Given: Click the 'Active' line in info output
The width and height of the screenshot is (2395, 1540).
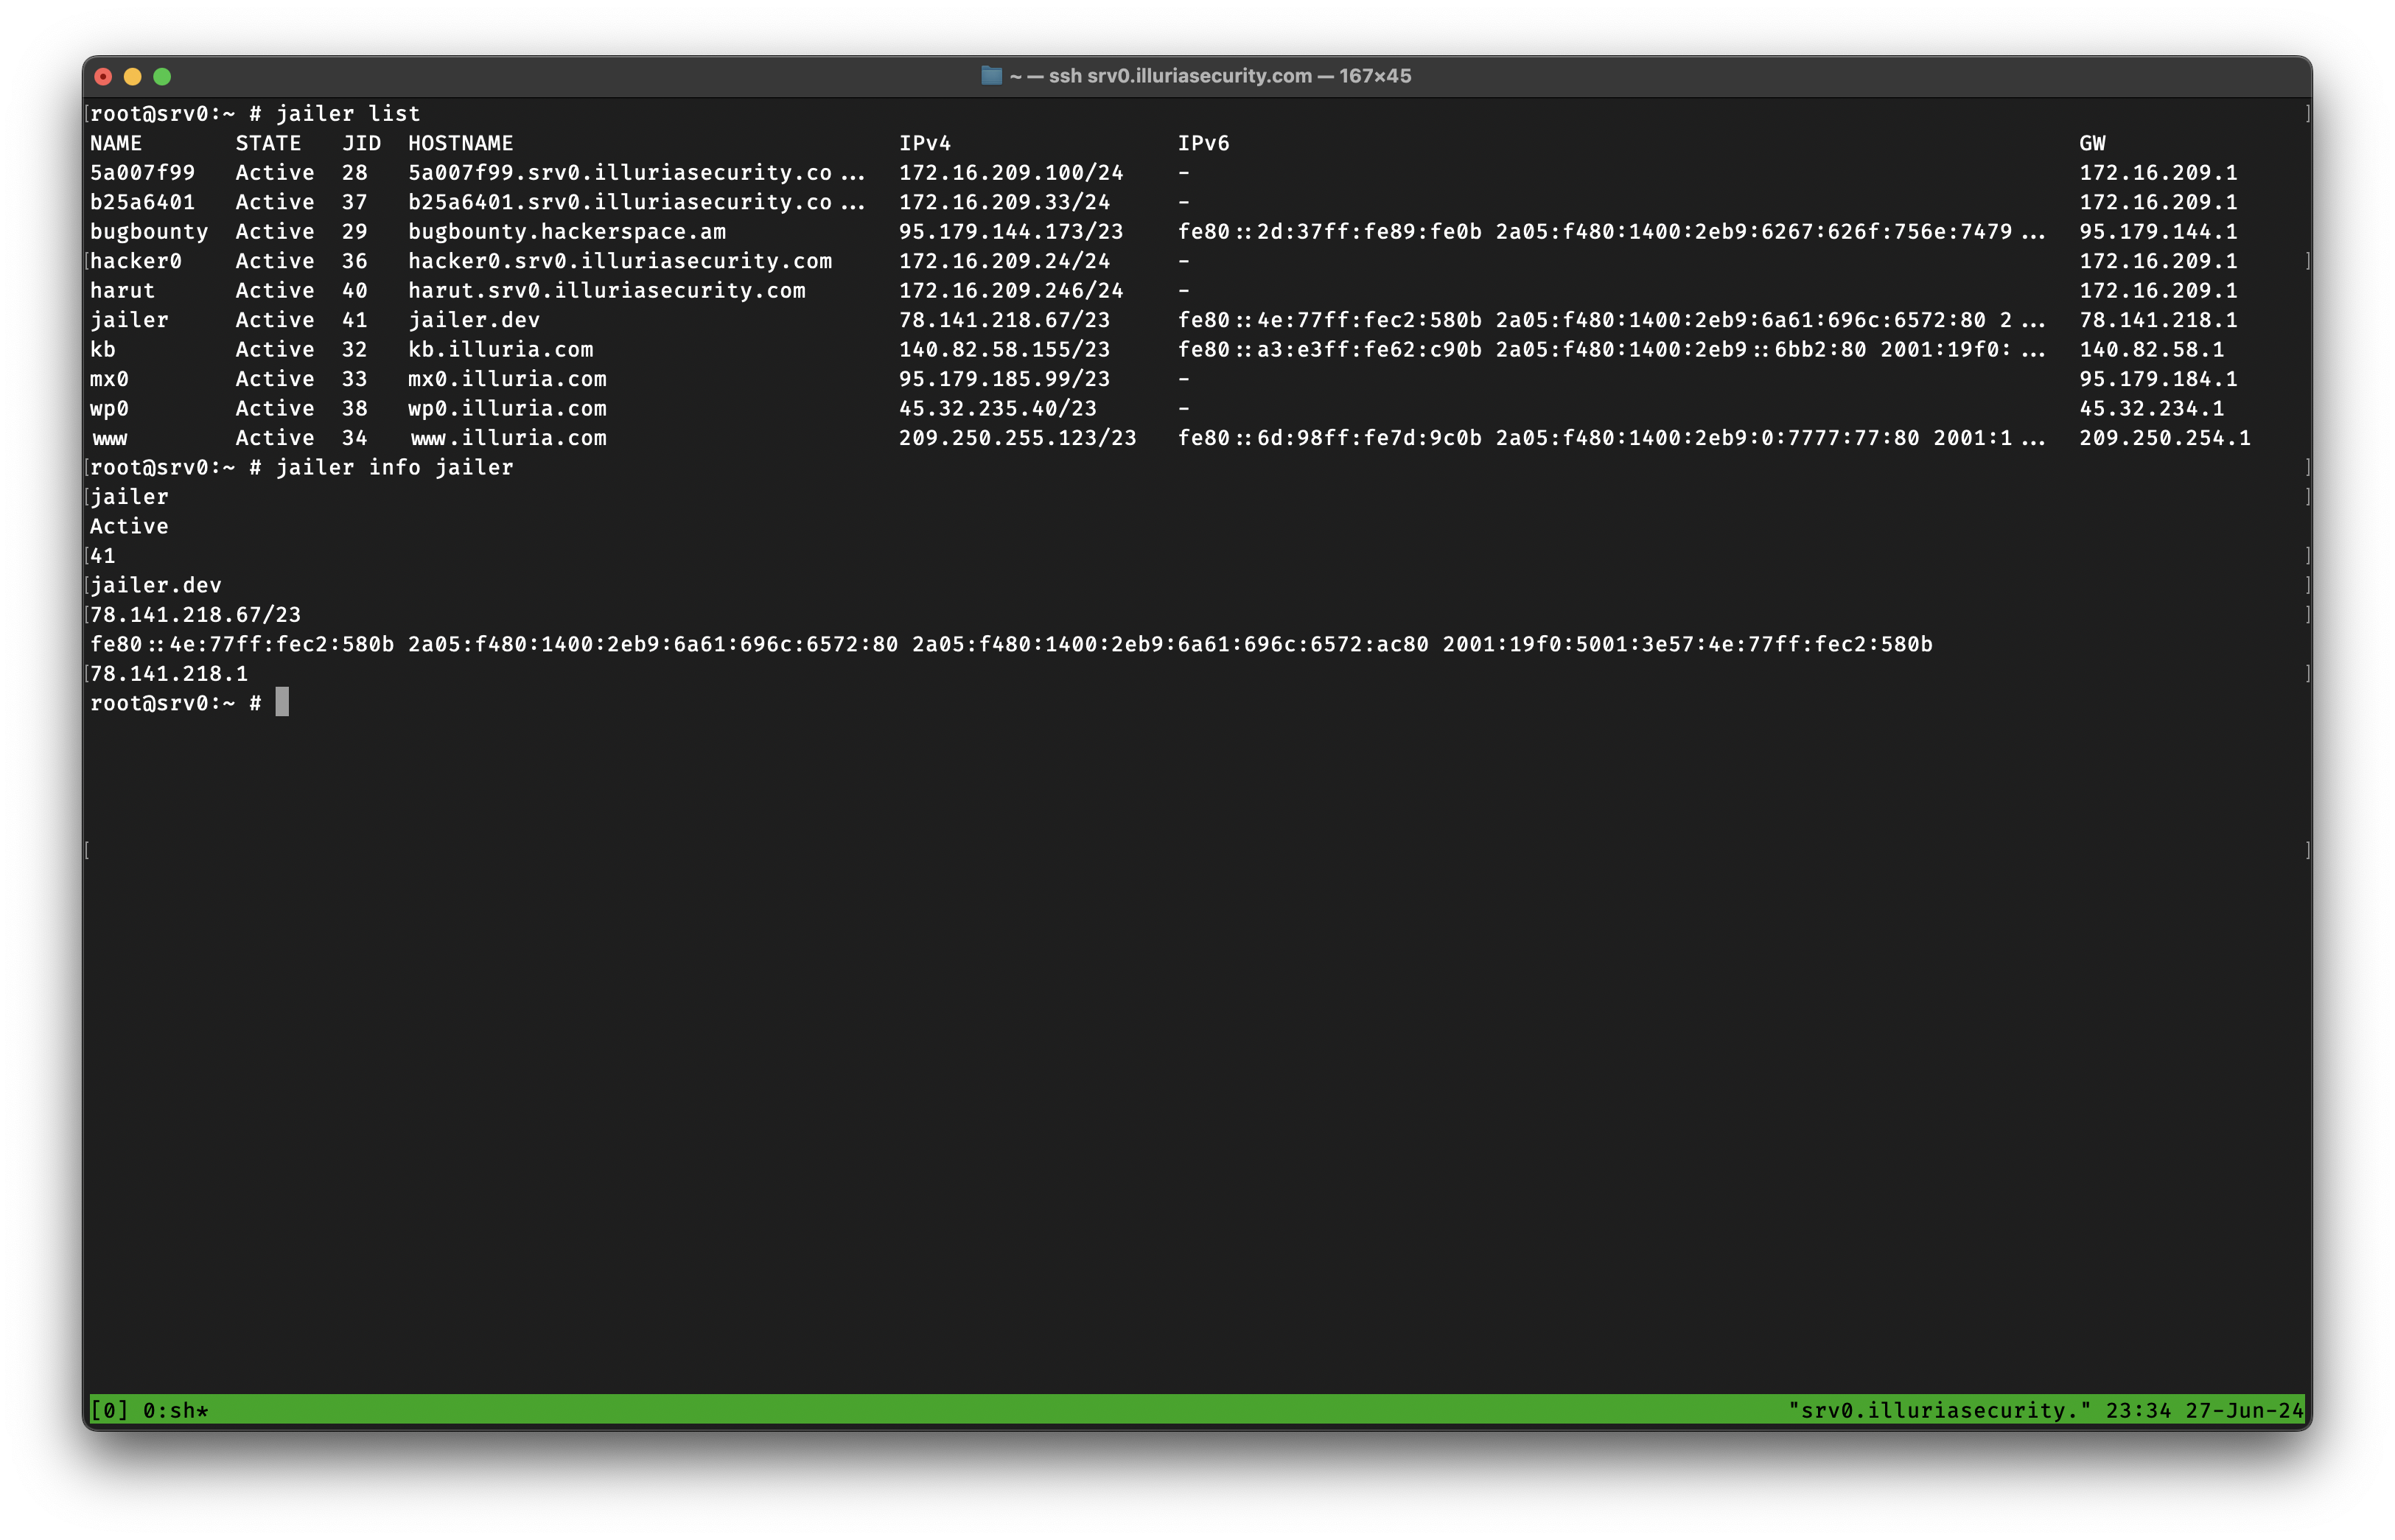Looking at the screenshot, I should click(129, 527).
